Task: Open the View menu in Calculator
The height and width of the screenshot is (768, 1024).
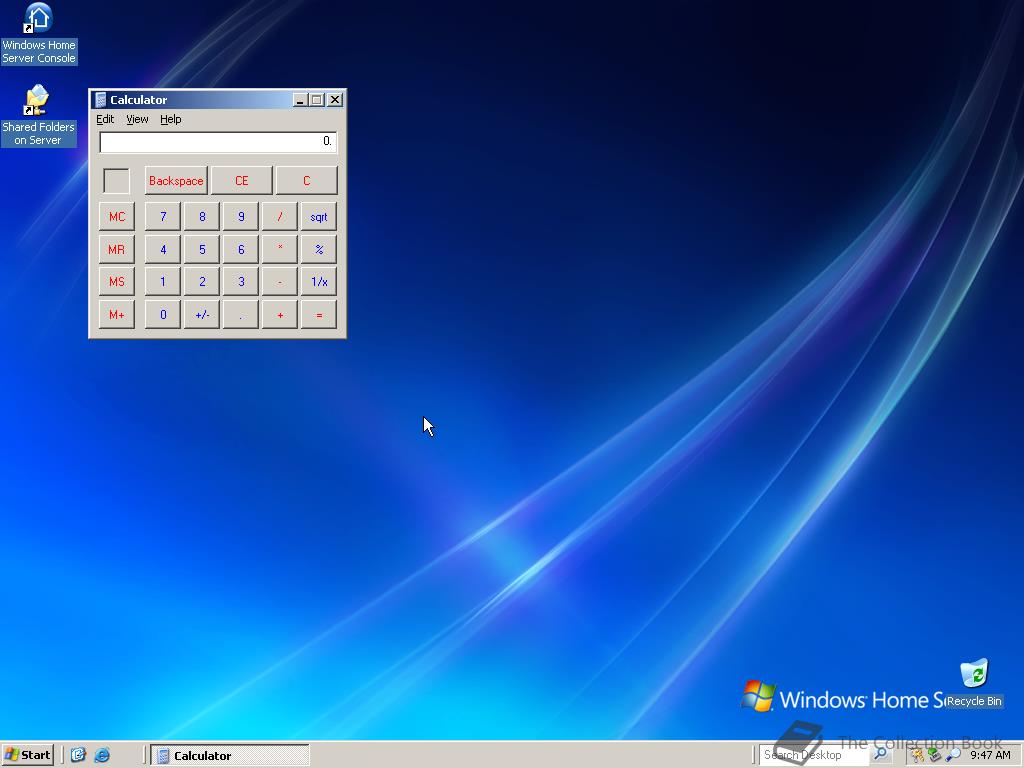Action: (137, 119)
